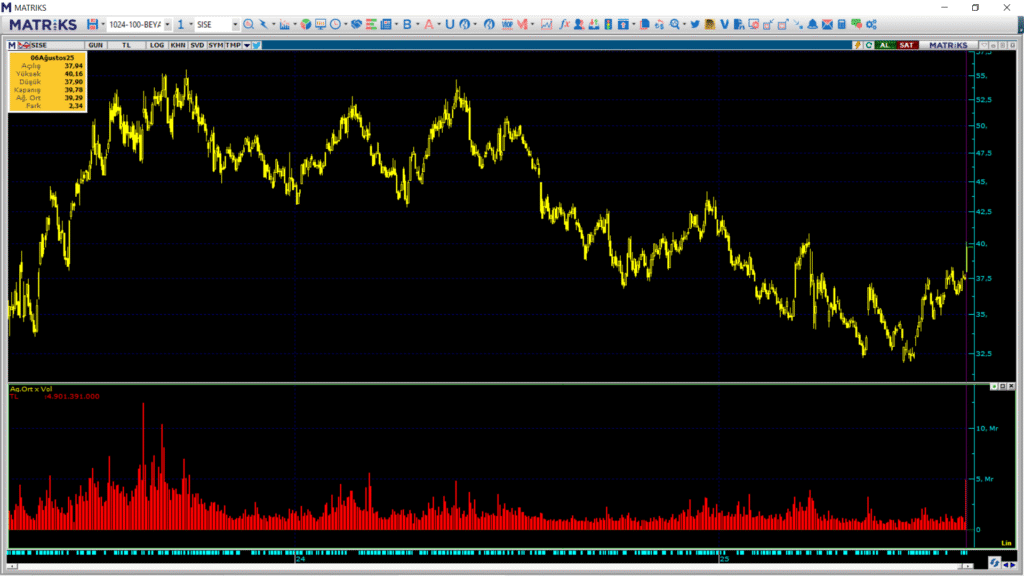1024x576 pixels.
Task: Click the fx formula icon
Action: tap(564, 24)
